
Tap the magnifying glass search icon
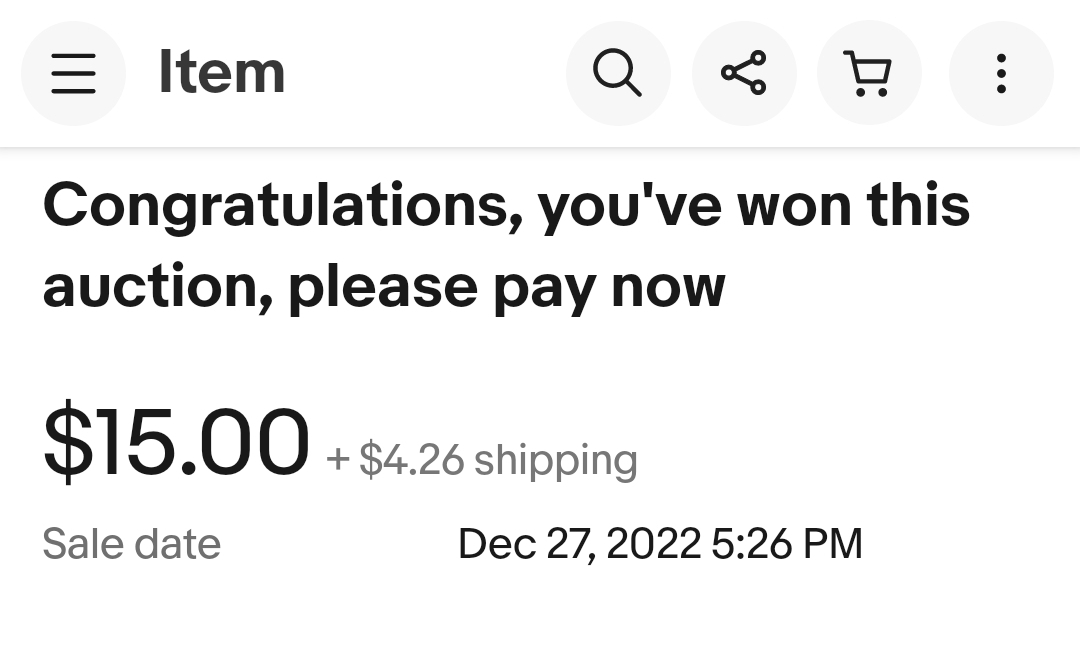618,73
